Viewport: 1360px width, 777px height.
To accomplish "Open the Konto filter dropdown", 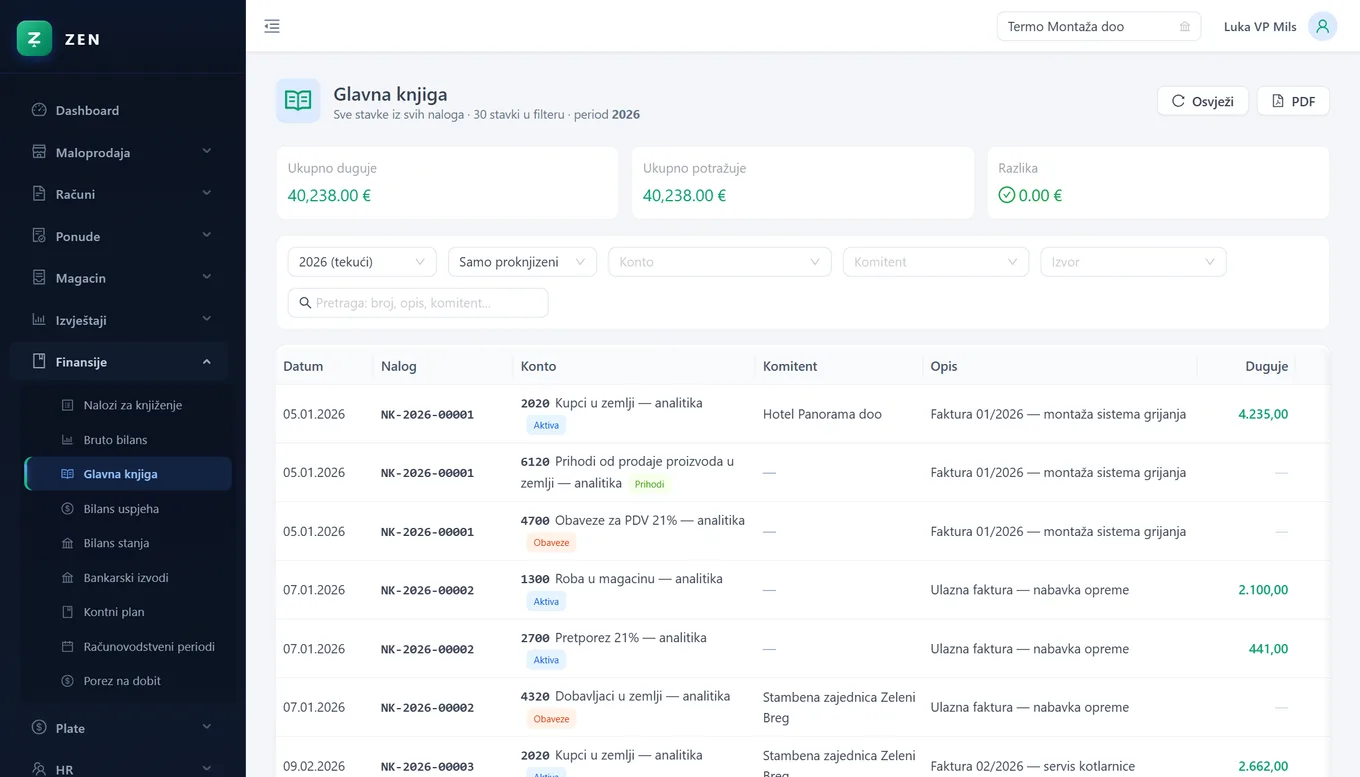I will [720, 262].
